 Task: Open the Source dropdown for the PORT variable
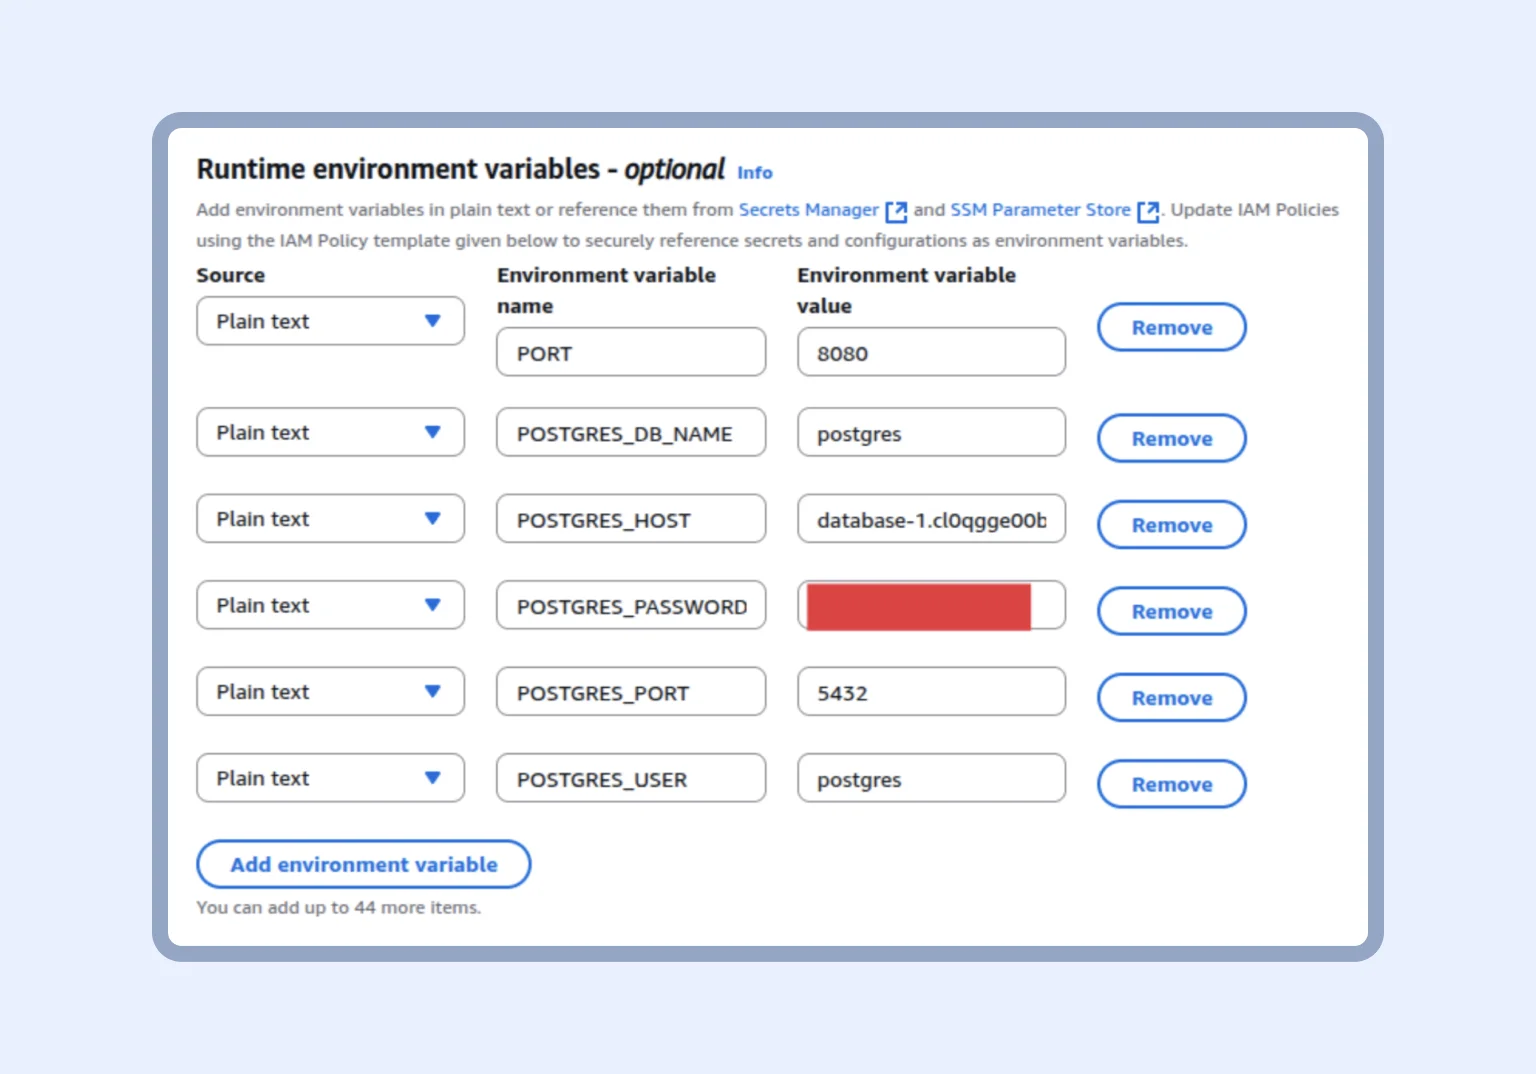(x=330, y=321)
